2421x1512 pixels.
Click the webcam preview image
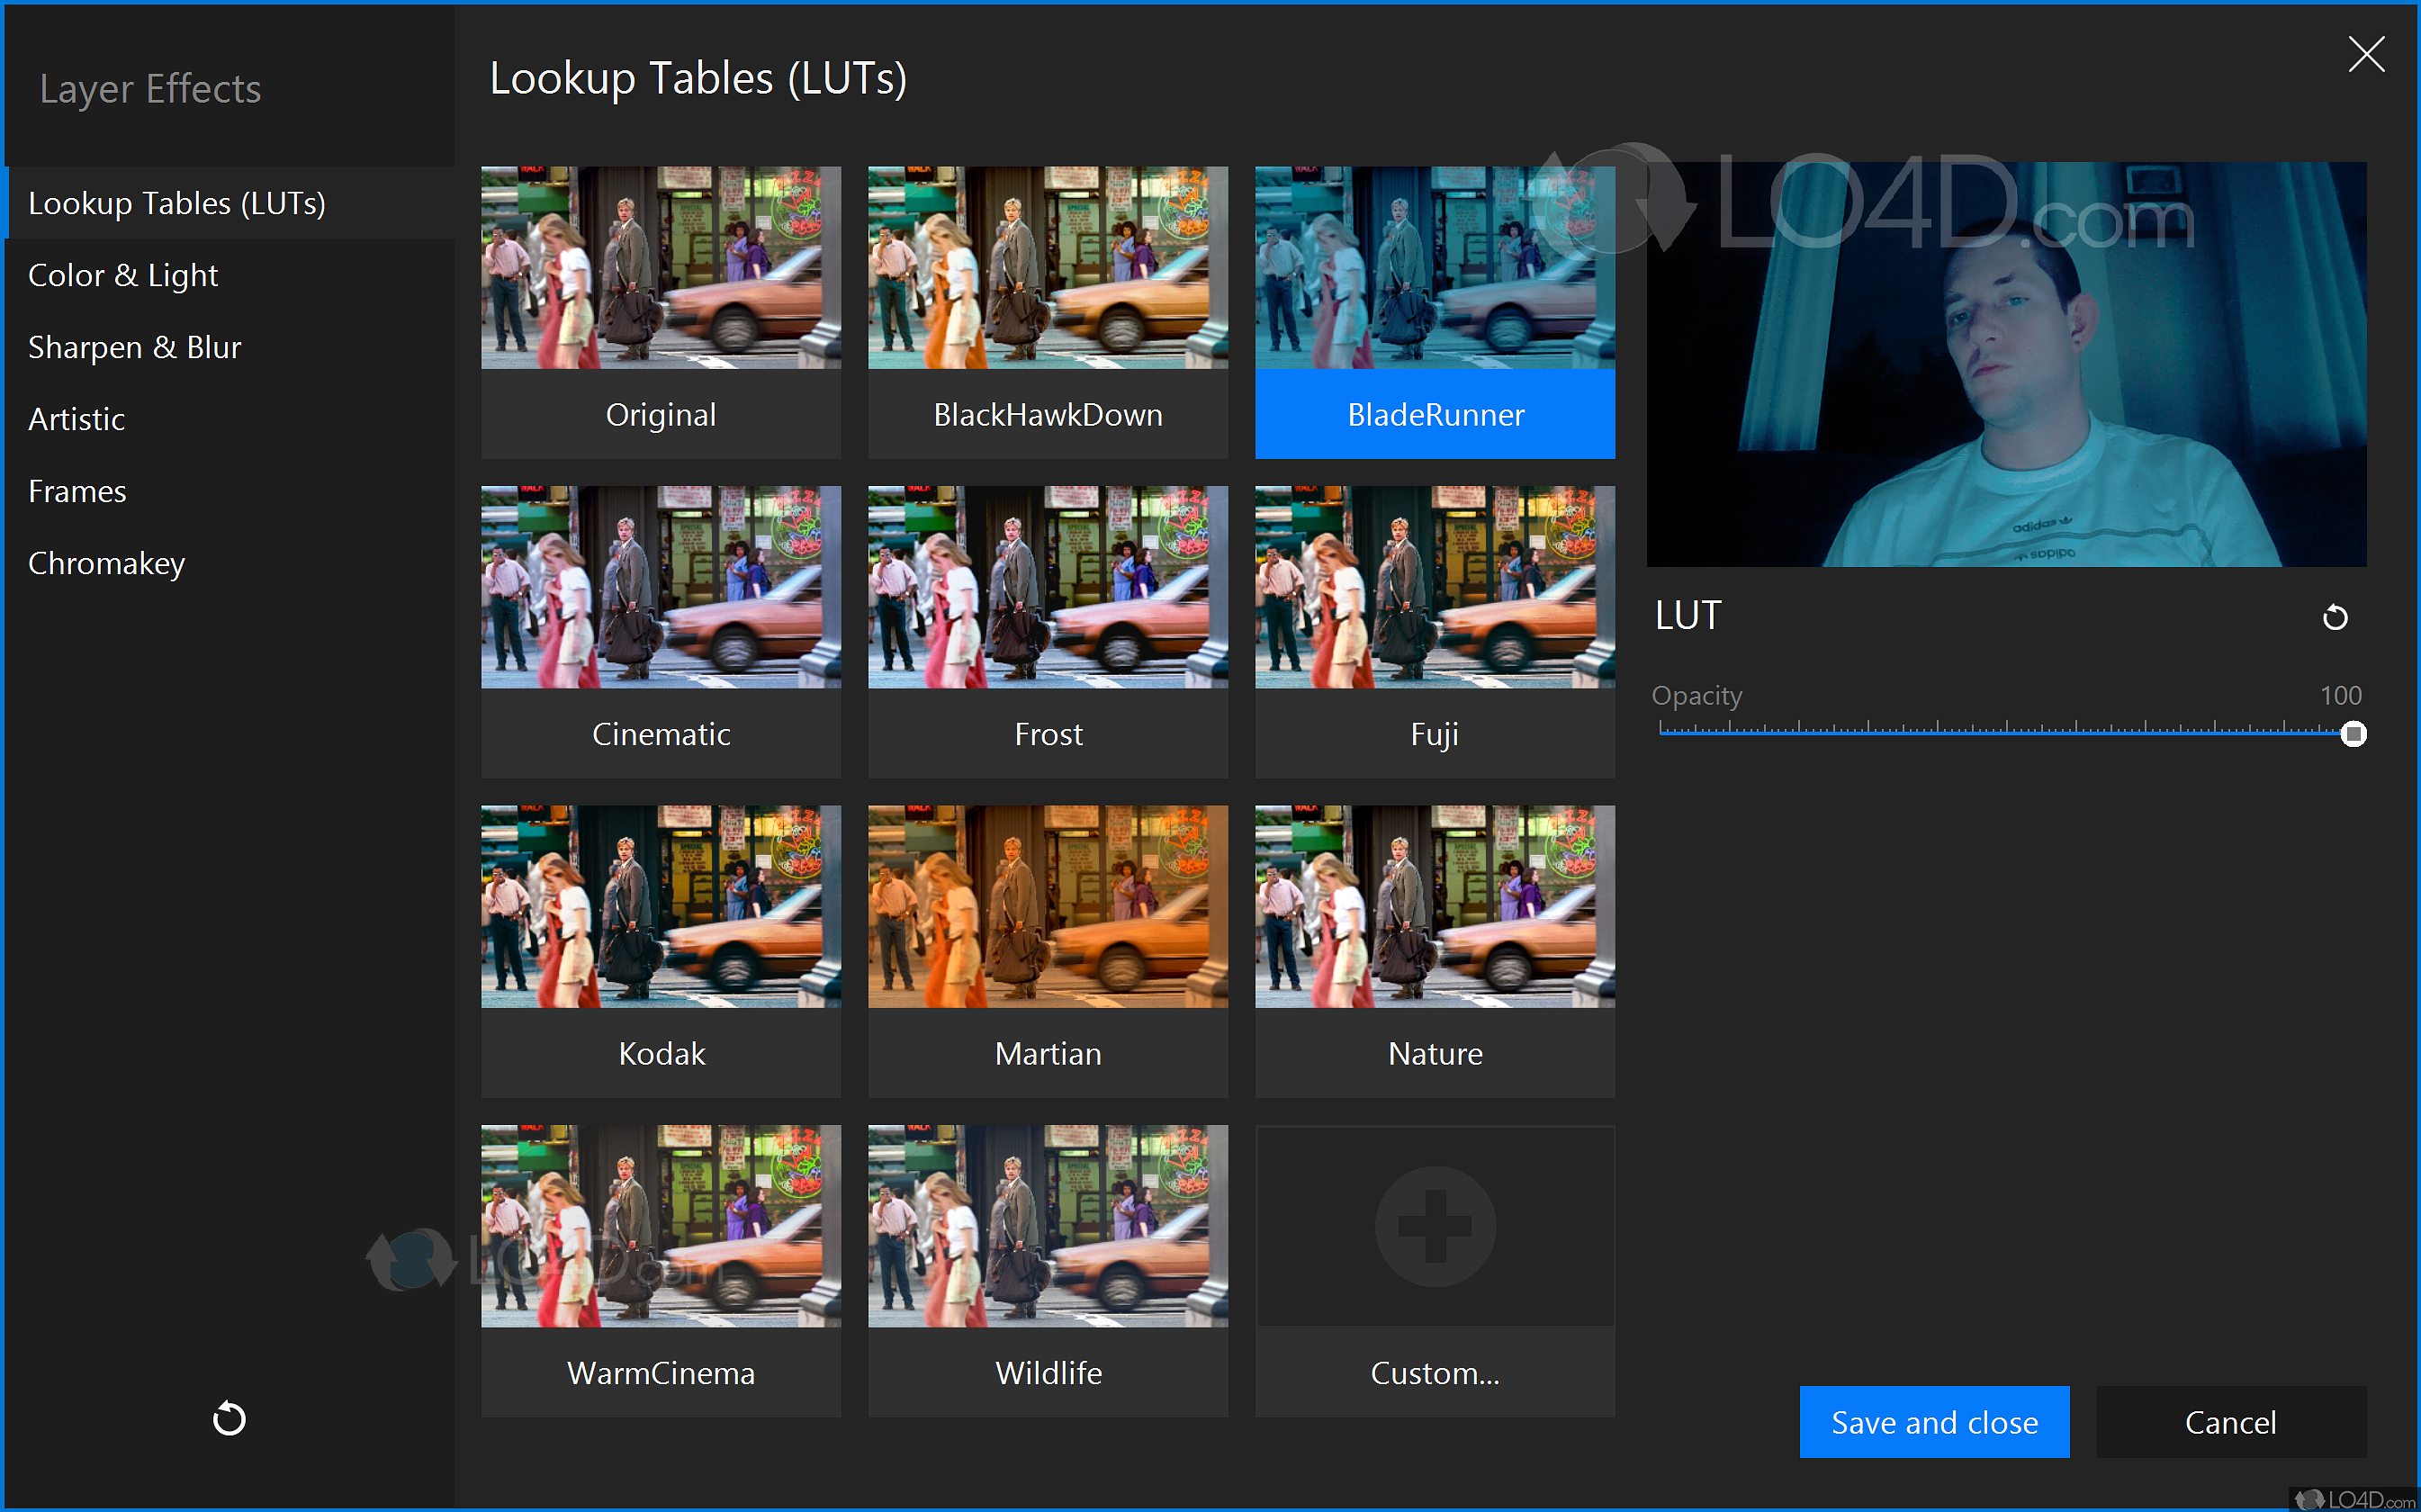pos(2005,365)
